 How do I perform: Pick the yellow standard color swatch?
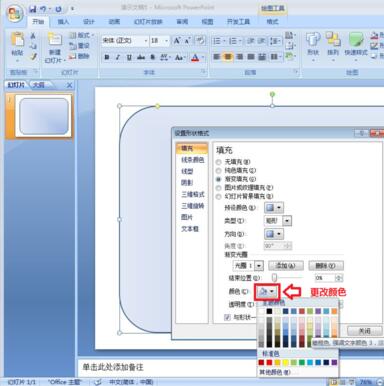tap(286, 362)
